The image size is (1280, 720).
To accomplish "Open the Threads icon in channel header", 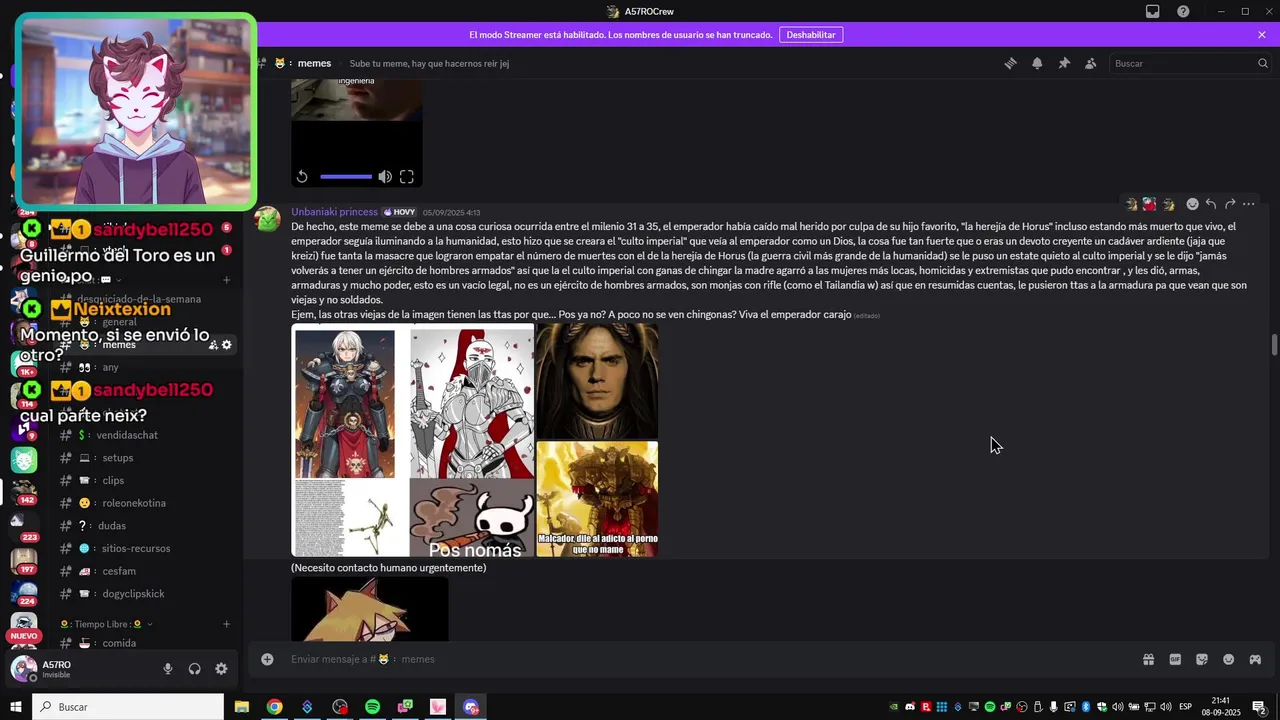I will pyautogui.click(x=1010, y=63).
